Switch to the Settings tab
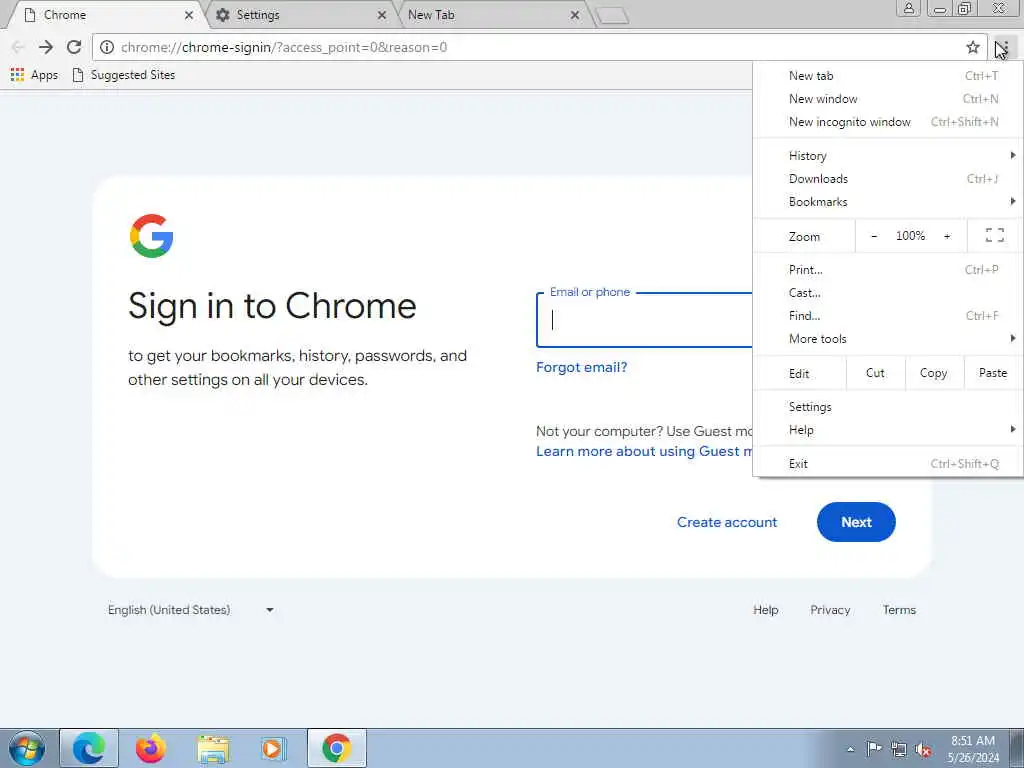Image resolution: width=1024 pixels, height=768 pixels. (297, 15)
